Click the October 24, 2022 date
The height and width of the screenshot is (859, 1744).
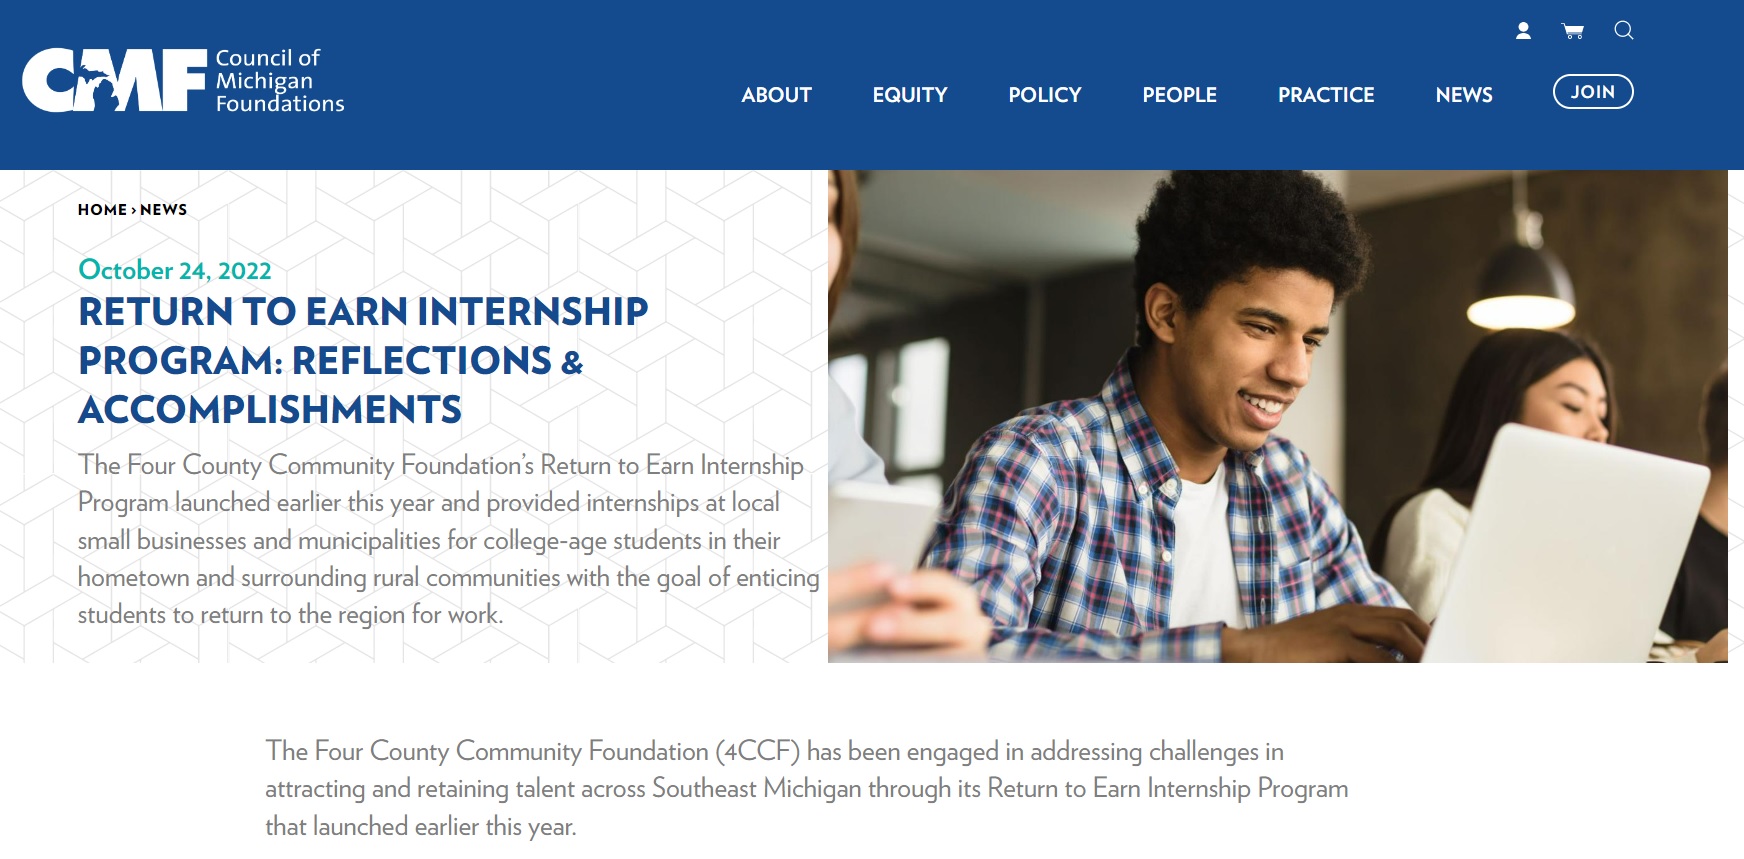[175, 271]
